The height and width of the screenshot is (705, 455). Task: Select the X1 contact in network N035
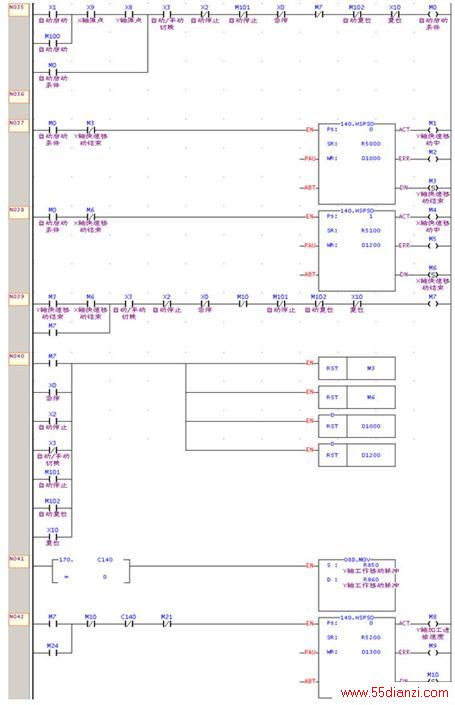coord(53,14)
